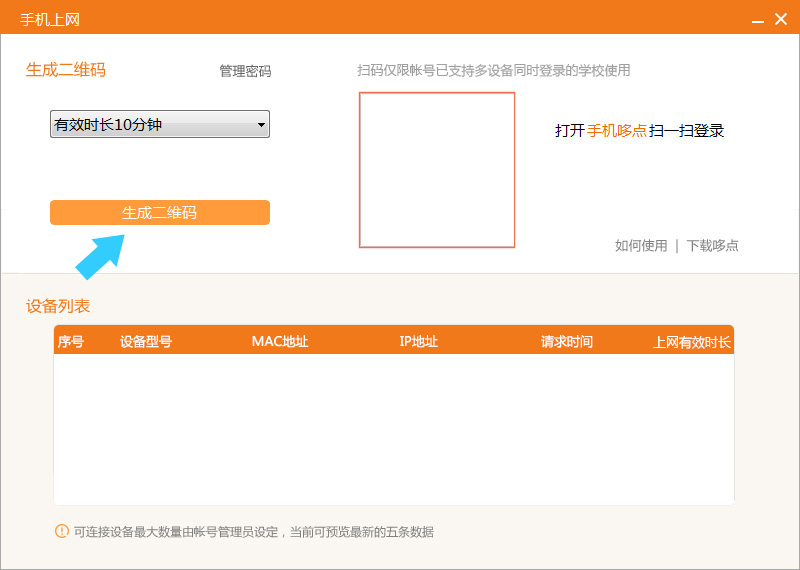Open the 如何使用 help link

[640, 246]
